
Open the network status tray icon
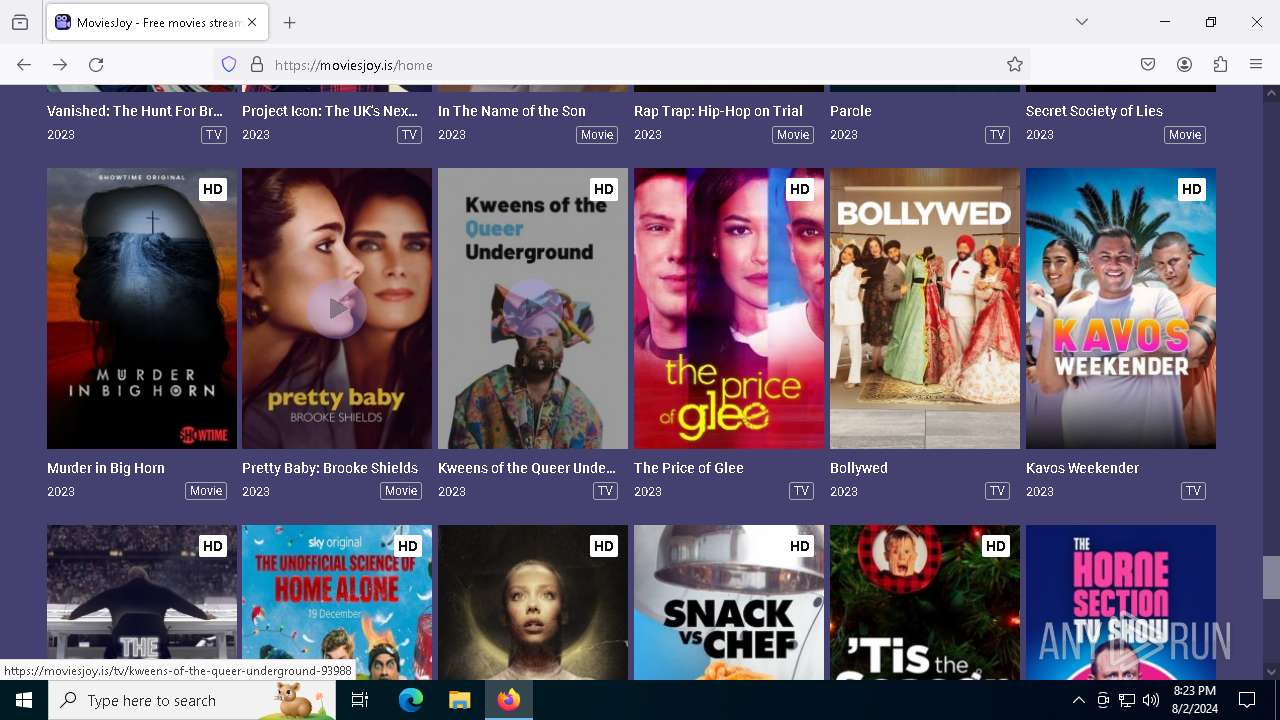[1127, 700]
